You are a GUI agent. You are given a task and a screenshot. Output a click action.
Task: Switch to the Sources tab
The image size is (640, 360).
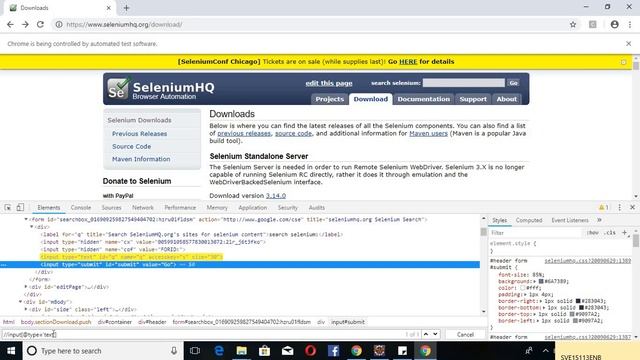[111, 207]
